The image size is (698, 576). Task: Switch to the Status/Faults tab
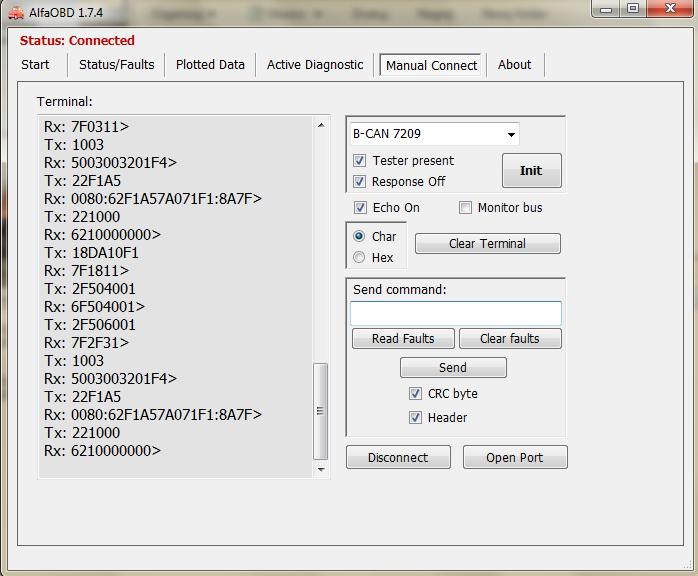point(117,65)
